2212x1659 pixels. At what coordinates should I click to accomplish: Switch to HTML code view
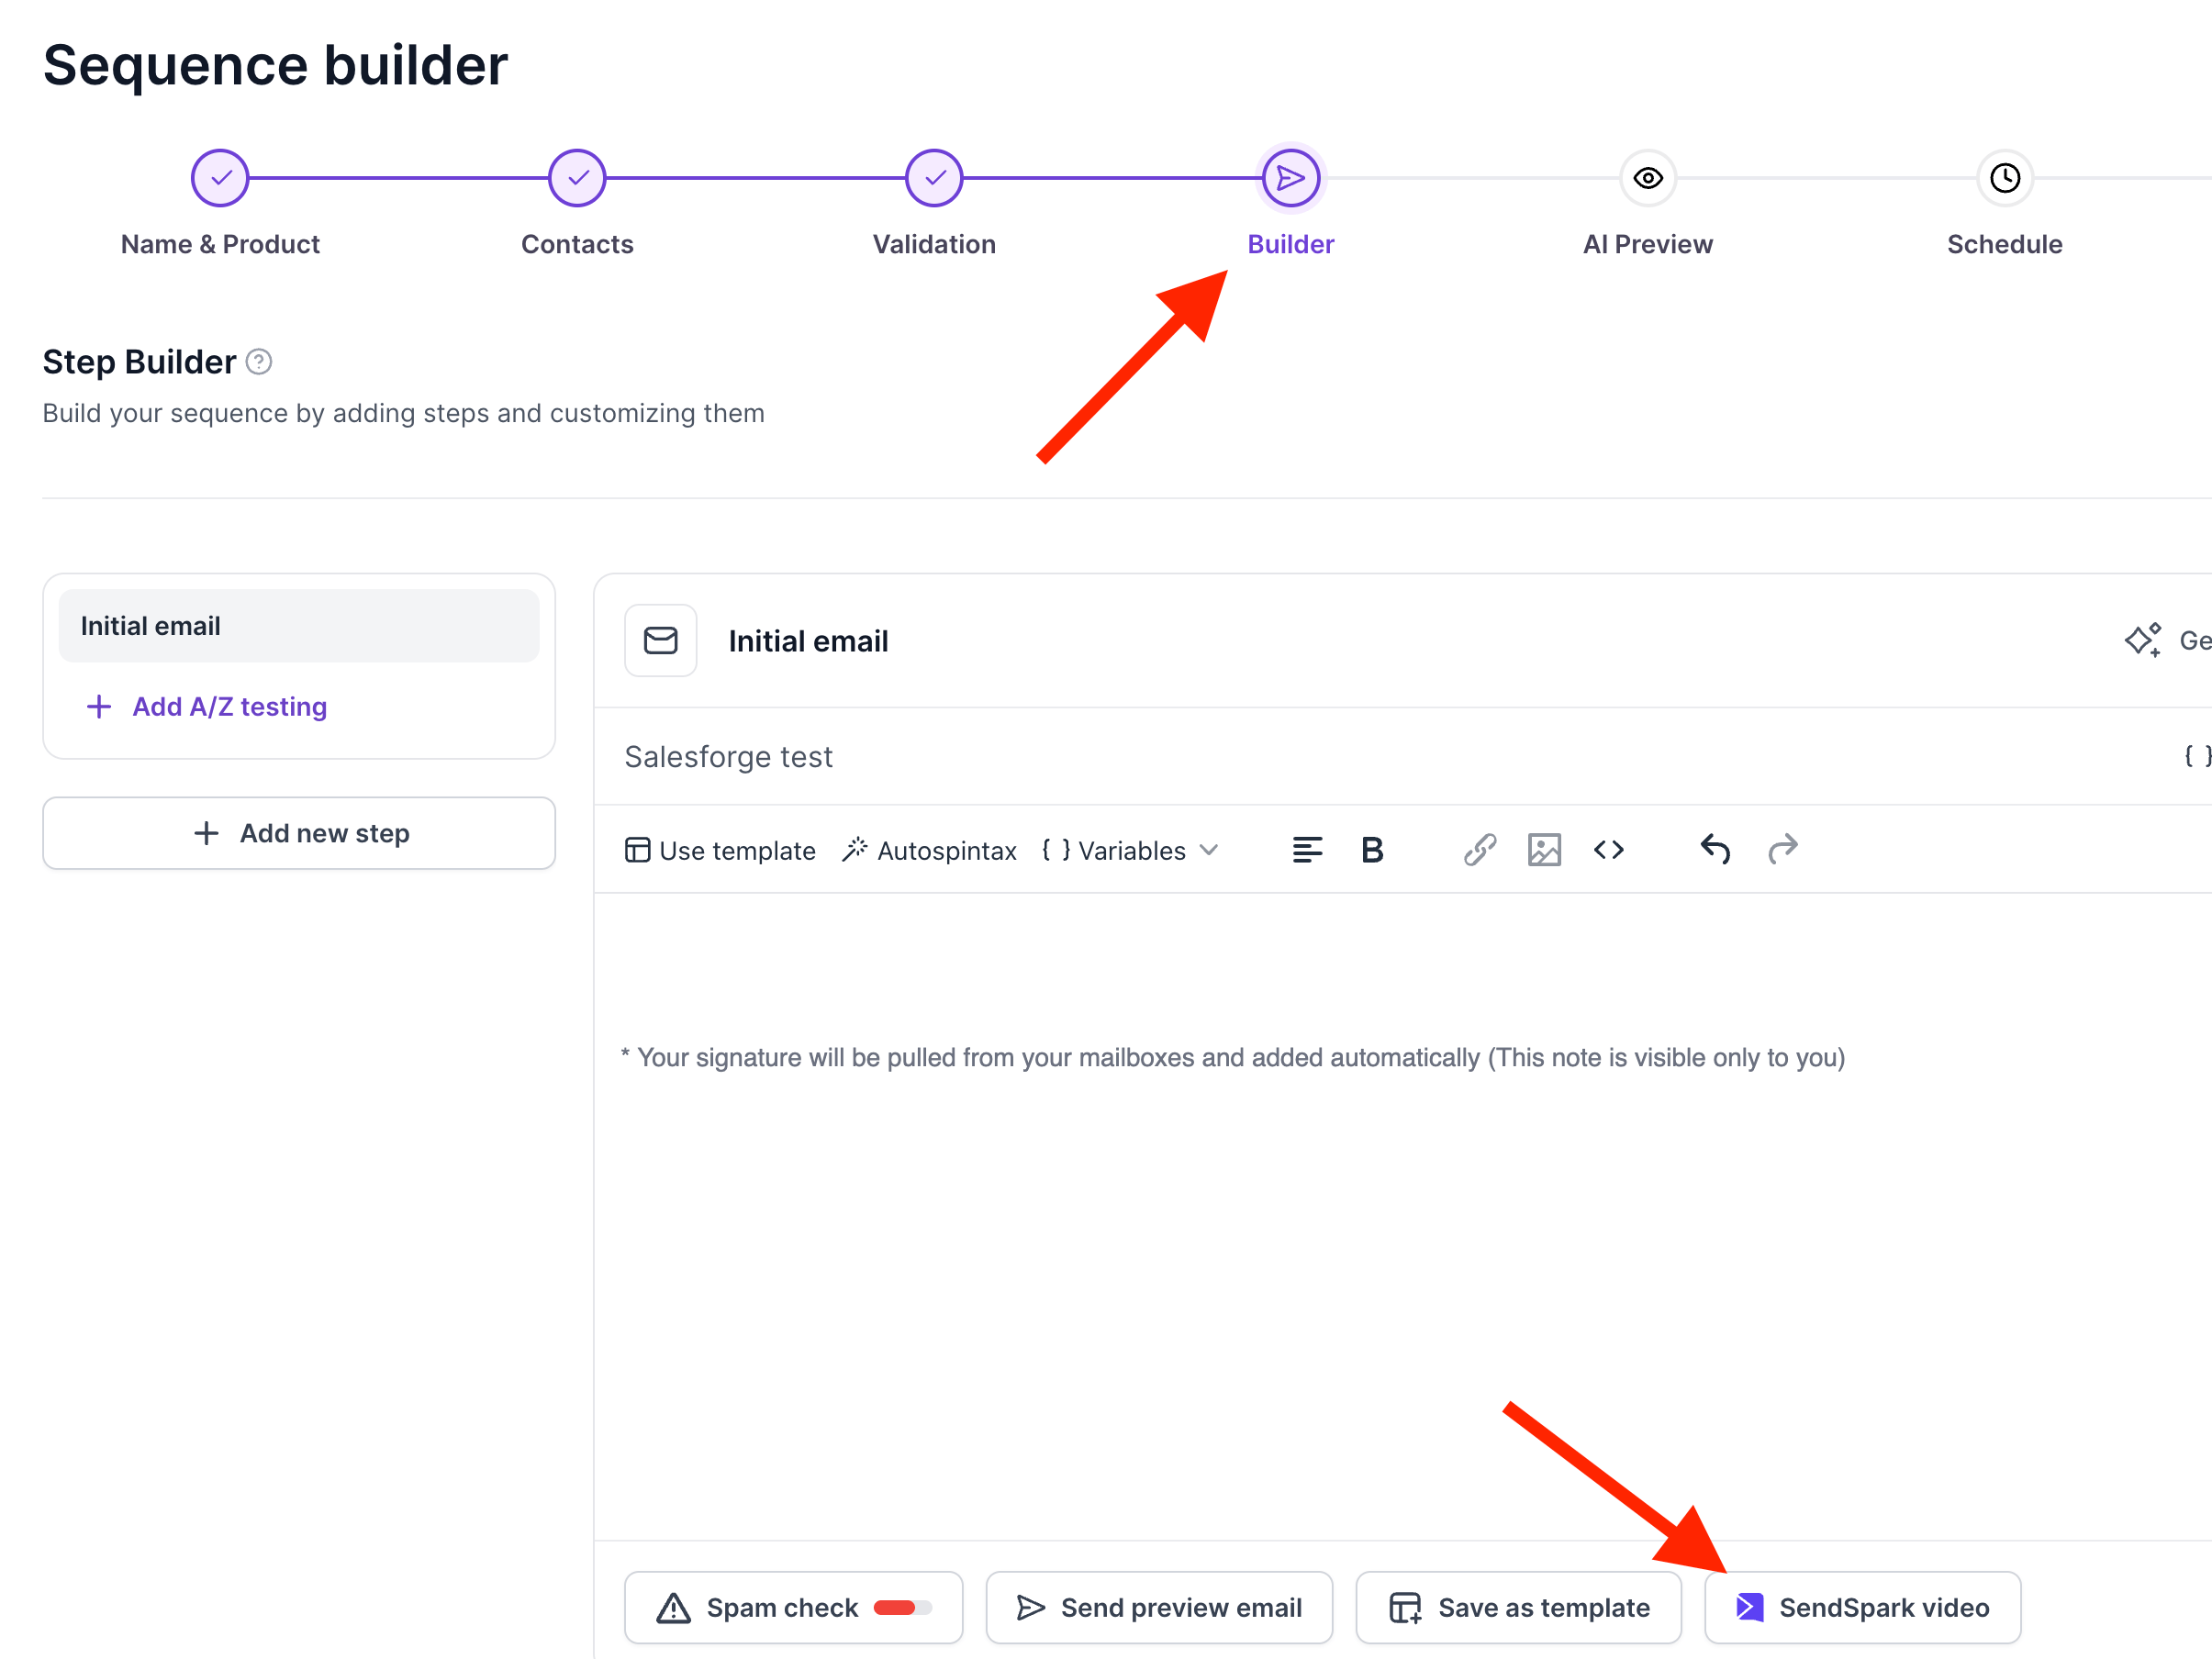[1609, 850]
